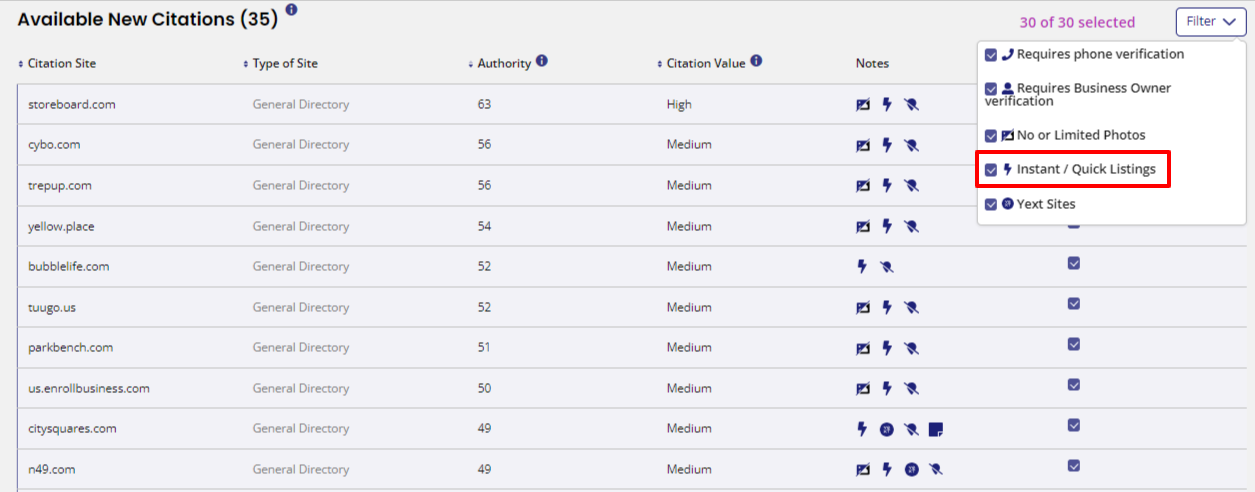Uncheck No or Limited Photos filter
Image resolution: width=1255 pixels, height=492 pixels.
point(991,135)
